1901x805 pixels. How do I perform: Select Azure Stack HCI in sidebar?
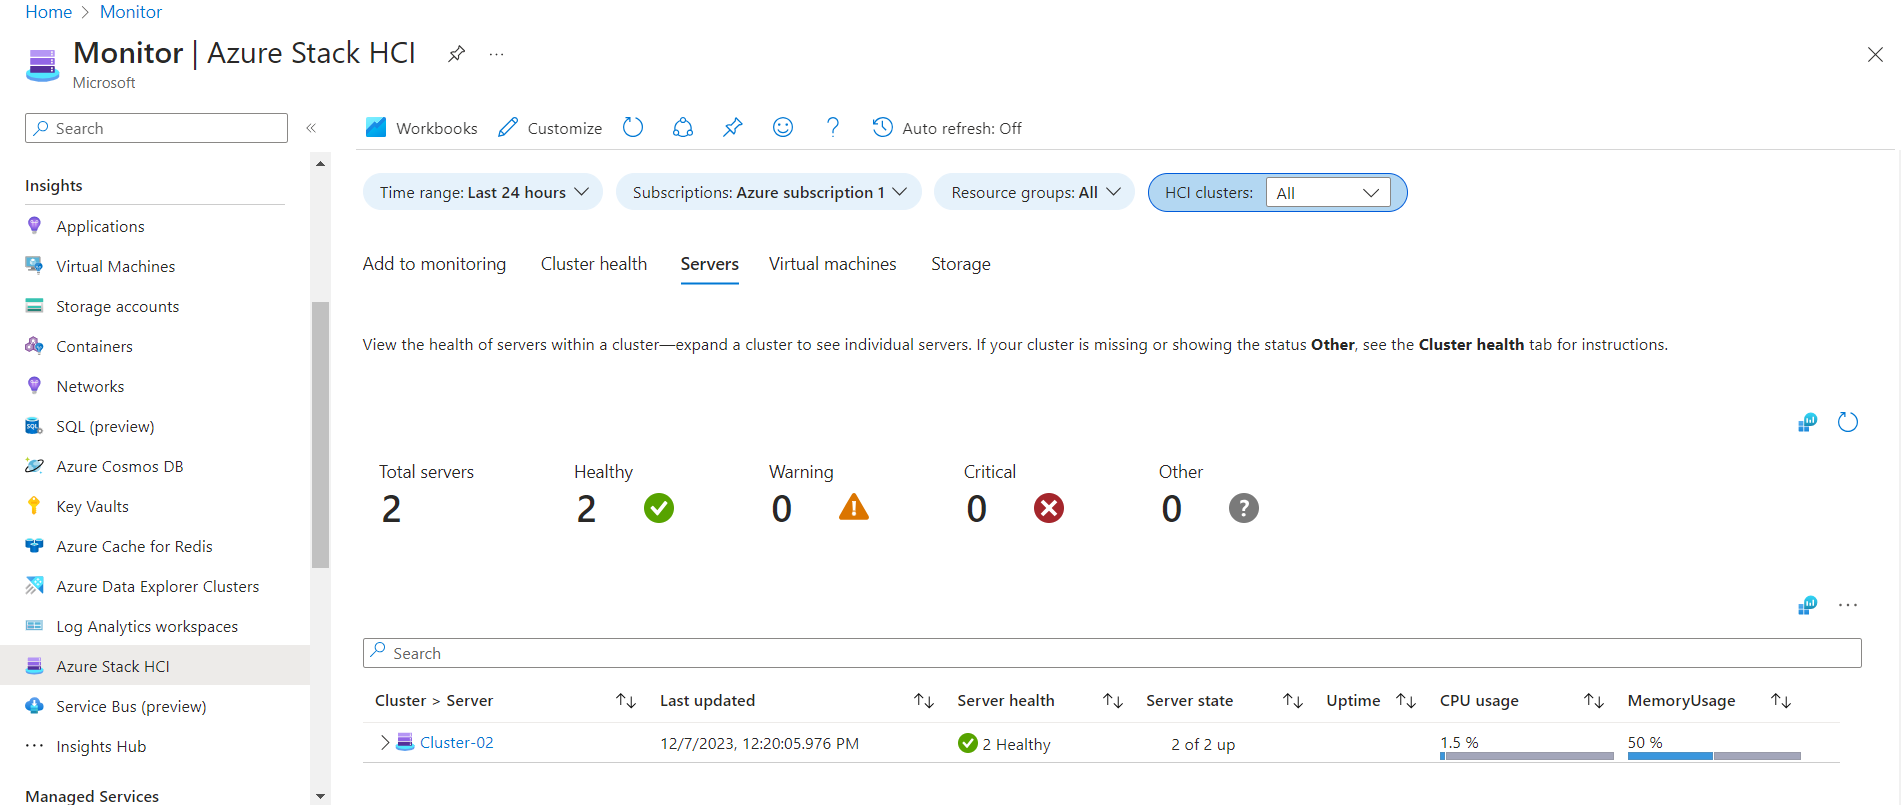tap(155, 666)
